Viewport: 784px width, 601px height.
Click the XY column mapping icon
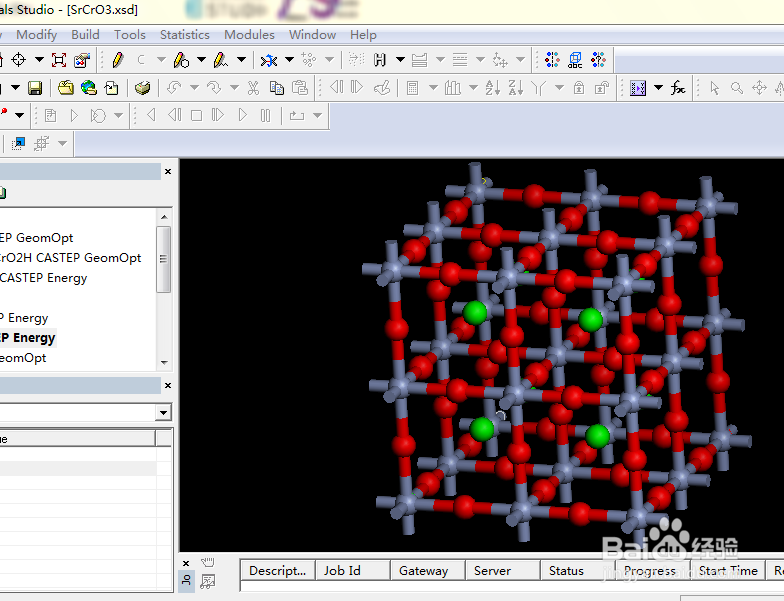pos(638,88)
